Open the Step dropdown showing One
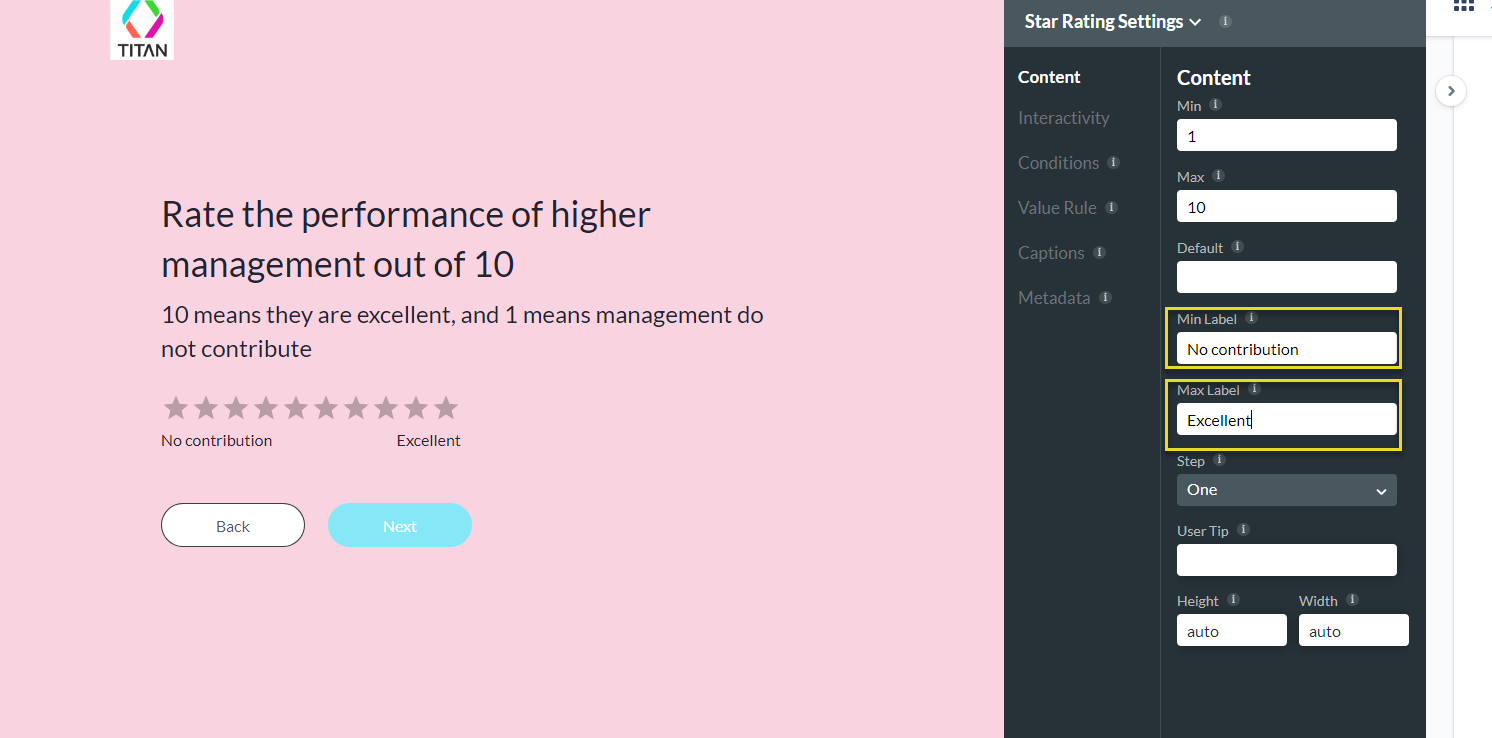Viewport: 1492px width, 738px height. point(1287,490)
